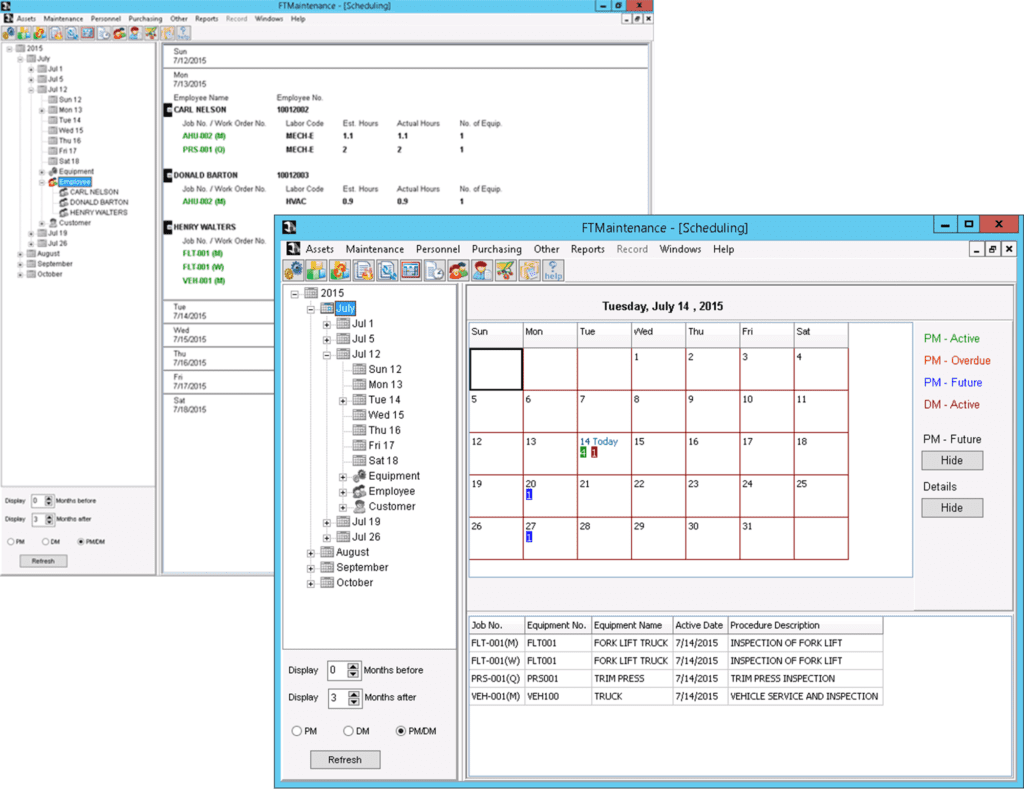Click the document with clock icon in front toolbar
Viewport: 1024px width, 789px height.
point(434,270)
